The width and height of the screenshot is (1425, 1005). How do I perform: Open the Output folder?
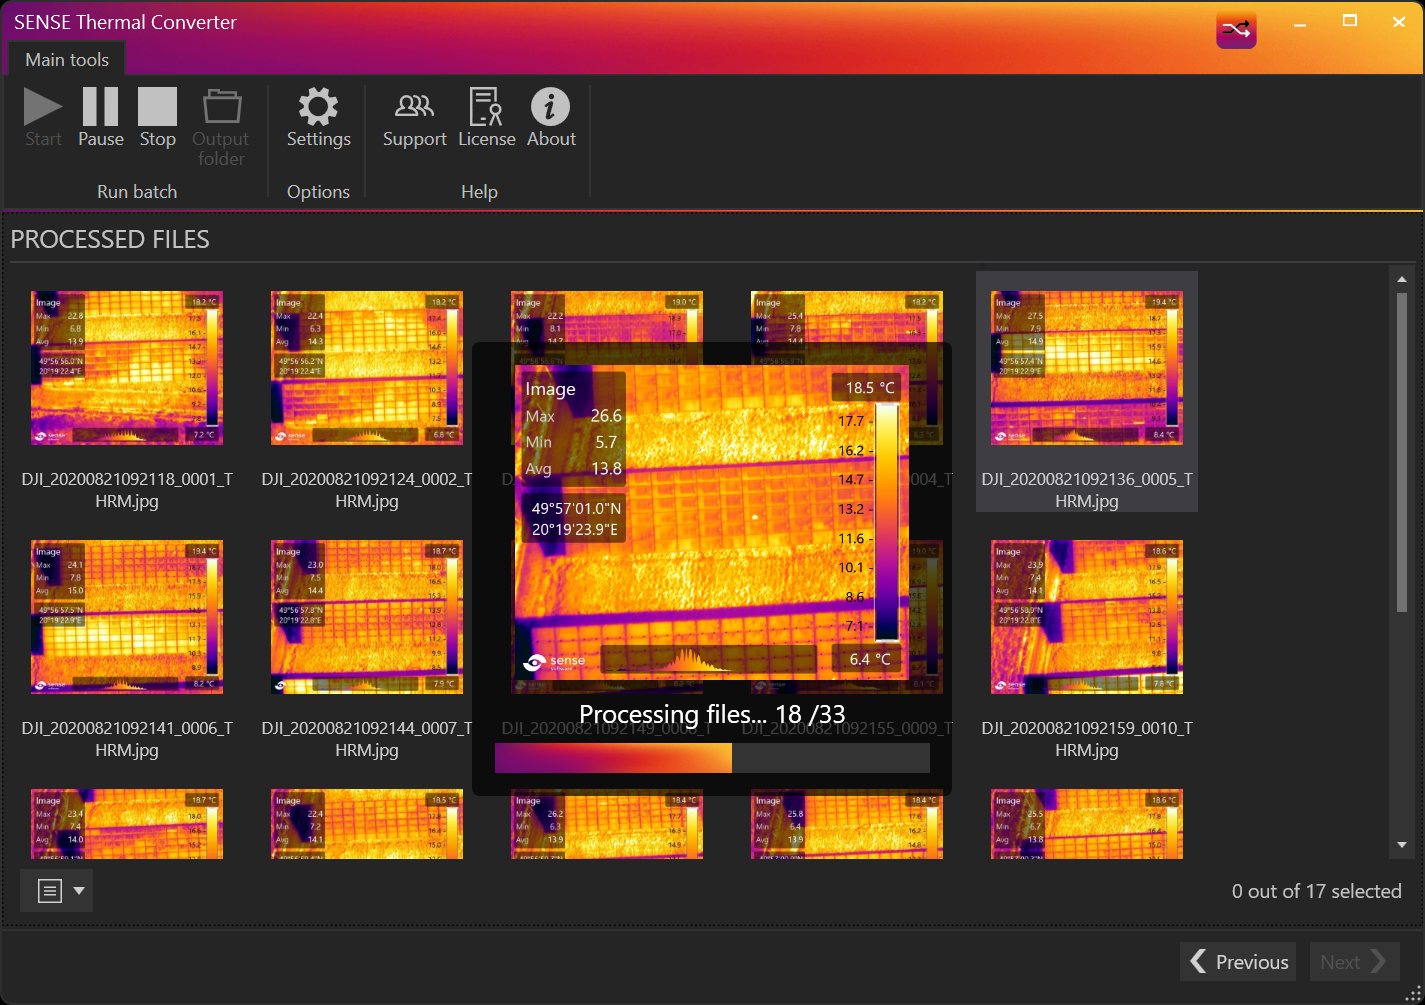click(x=221, y=108)
